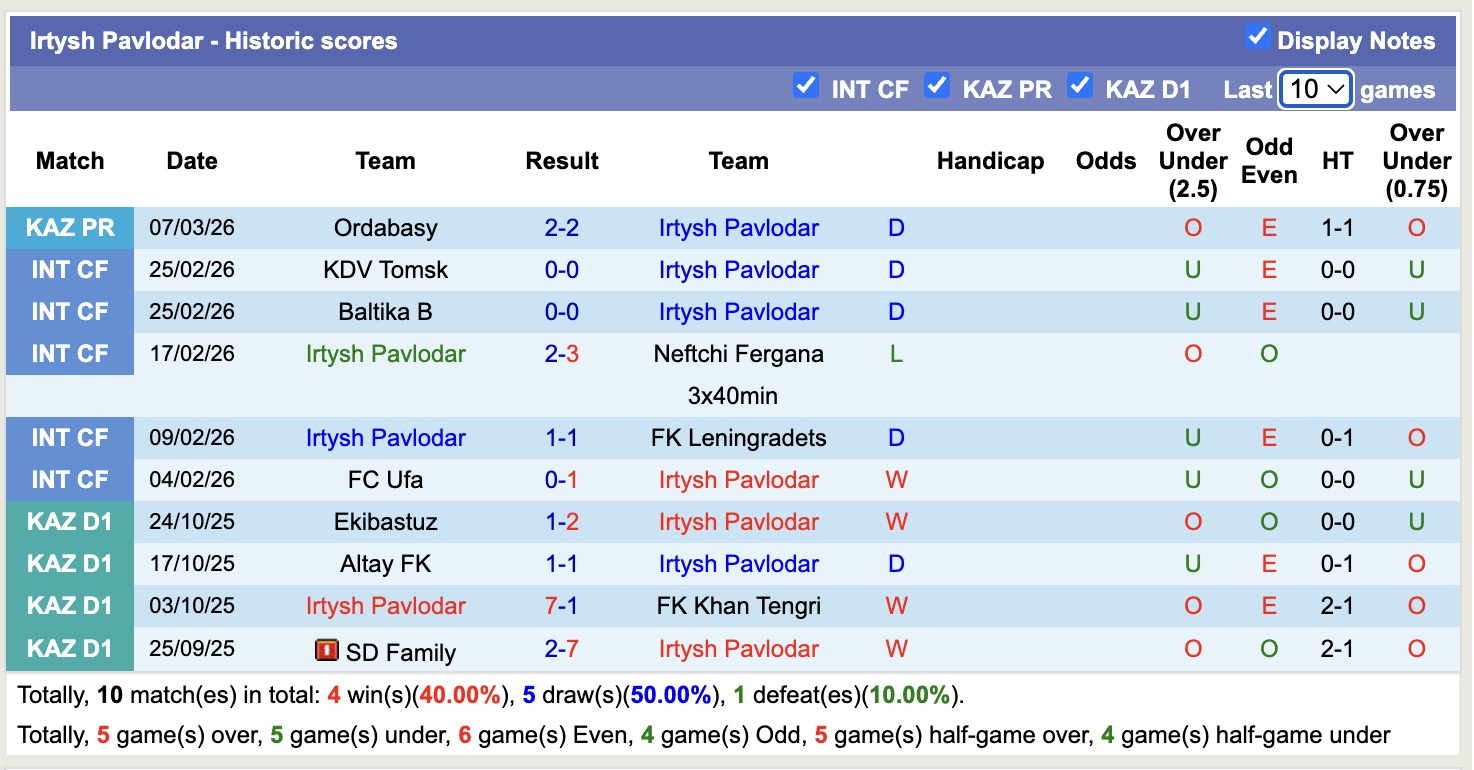The width and height of the screenshot is (1474, 770).
Task: Open KDV Tomsk team page
Action: [x=385, y=270]
